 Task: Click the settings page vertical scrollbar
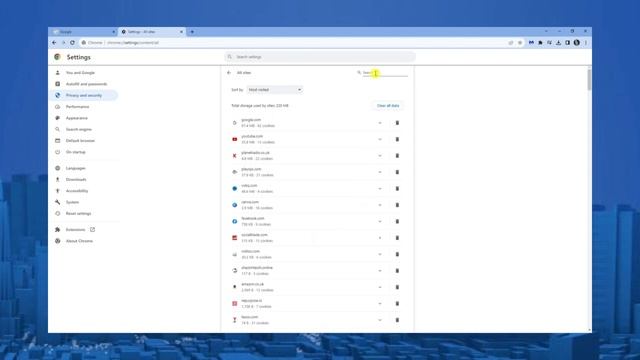click(x=589, y=80)
